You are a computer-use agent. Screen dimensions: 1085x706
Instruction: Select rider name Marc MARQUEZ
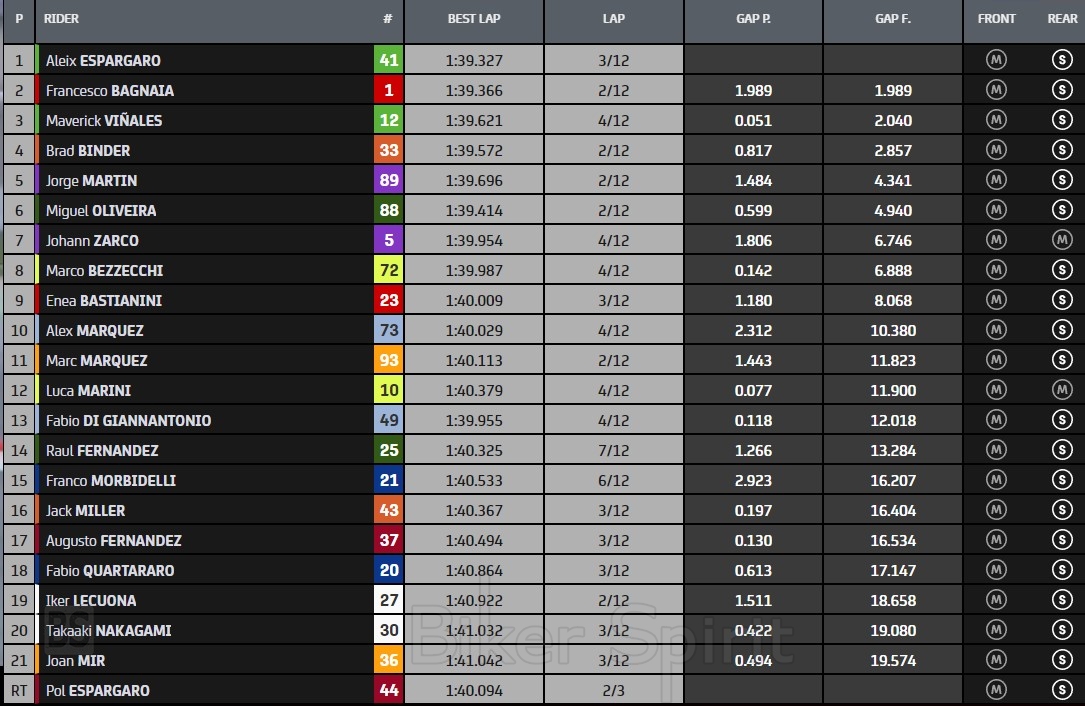point(97,361)
